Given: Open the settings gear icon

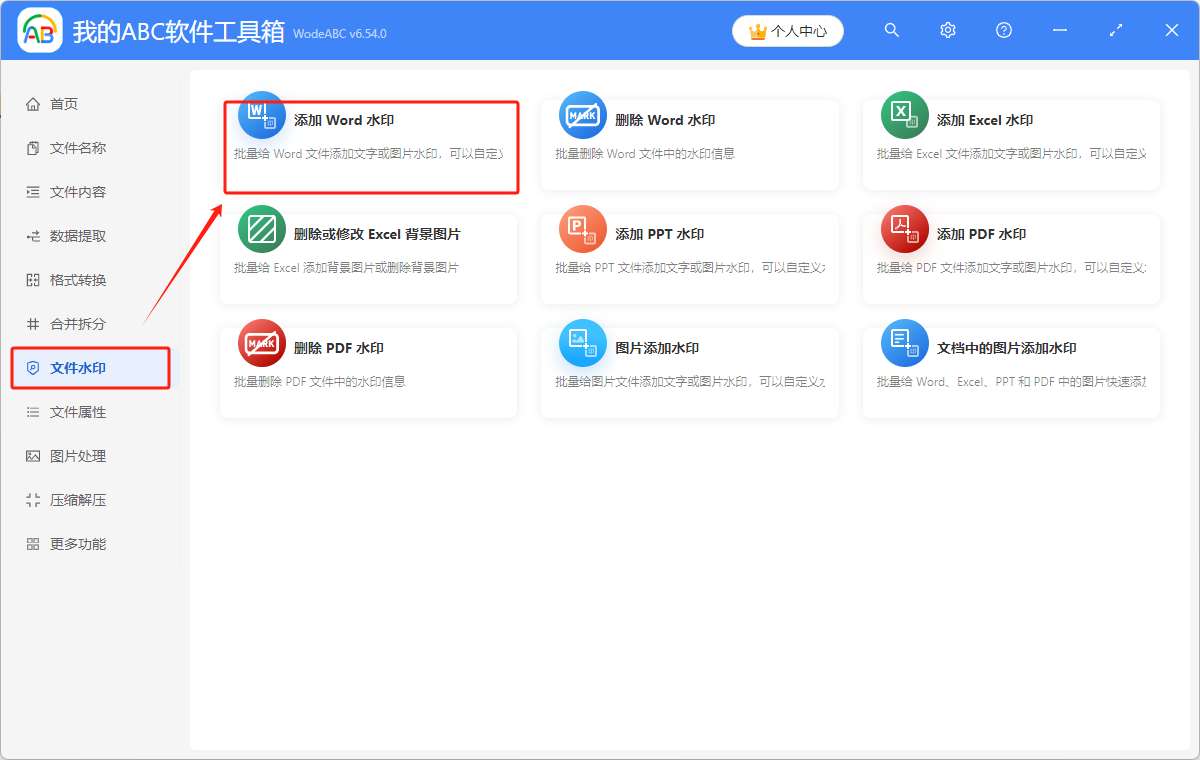Looking at the screenshot, I should click(947, 30).
